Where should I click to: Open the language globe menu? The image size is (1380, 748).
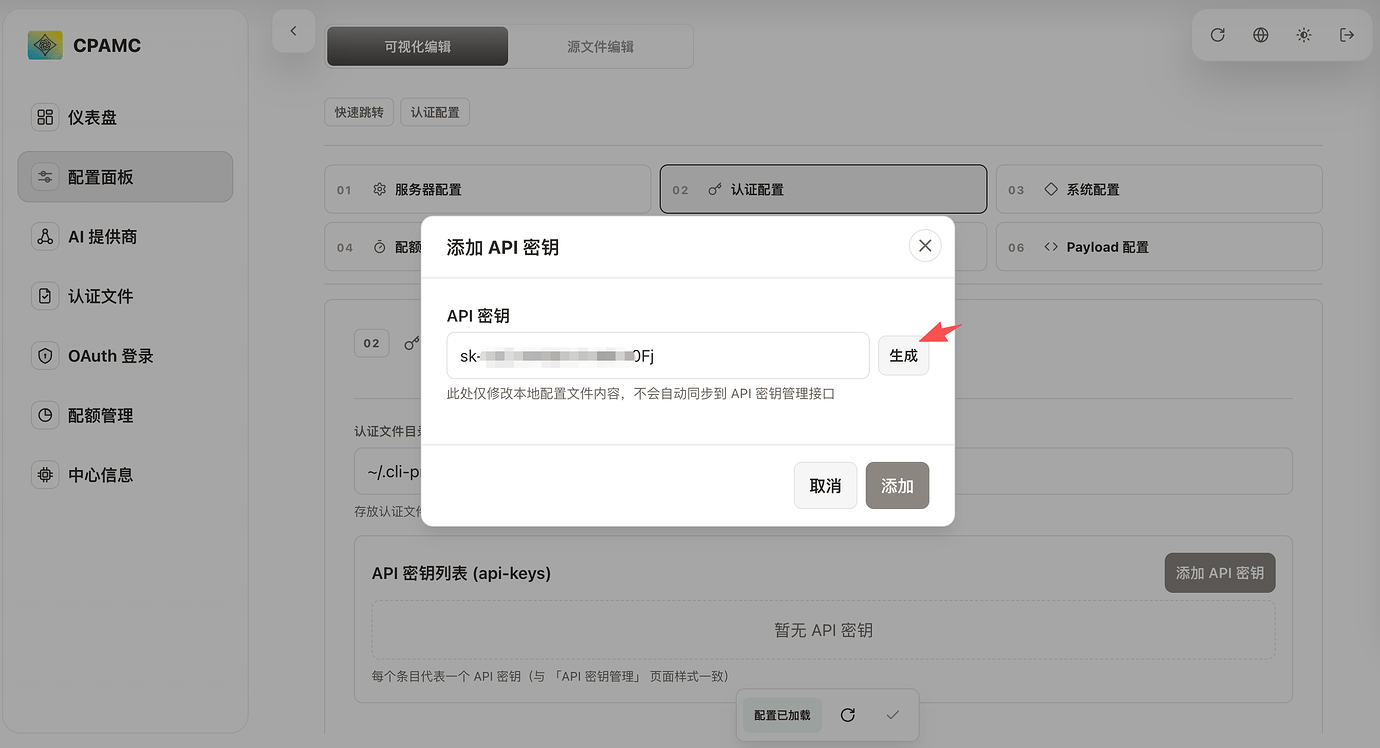[x=1261, y=35]
